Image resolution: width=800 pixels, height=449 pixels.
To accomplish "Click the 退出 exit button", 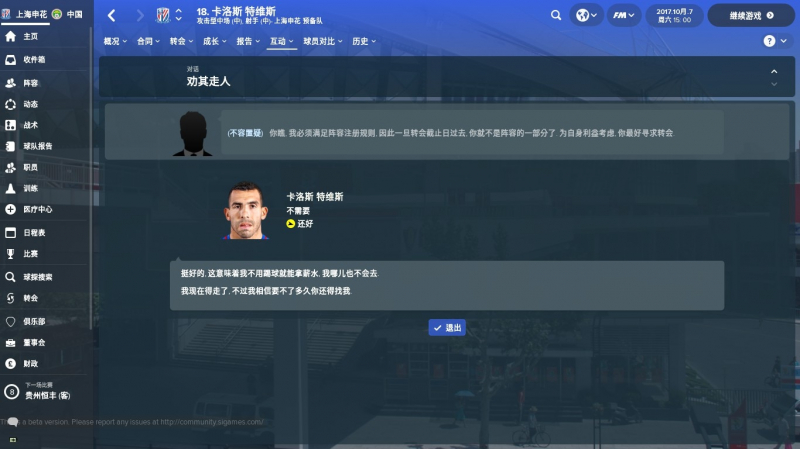I will click(447, 328).
